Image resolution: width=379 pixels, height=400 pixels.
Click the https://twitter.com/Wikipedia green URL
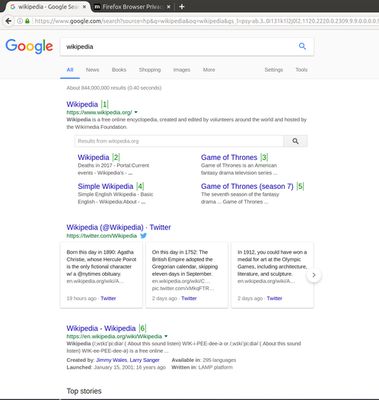[x=102, y=236]
